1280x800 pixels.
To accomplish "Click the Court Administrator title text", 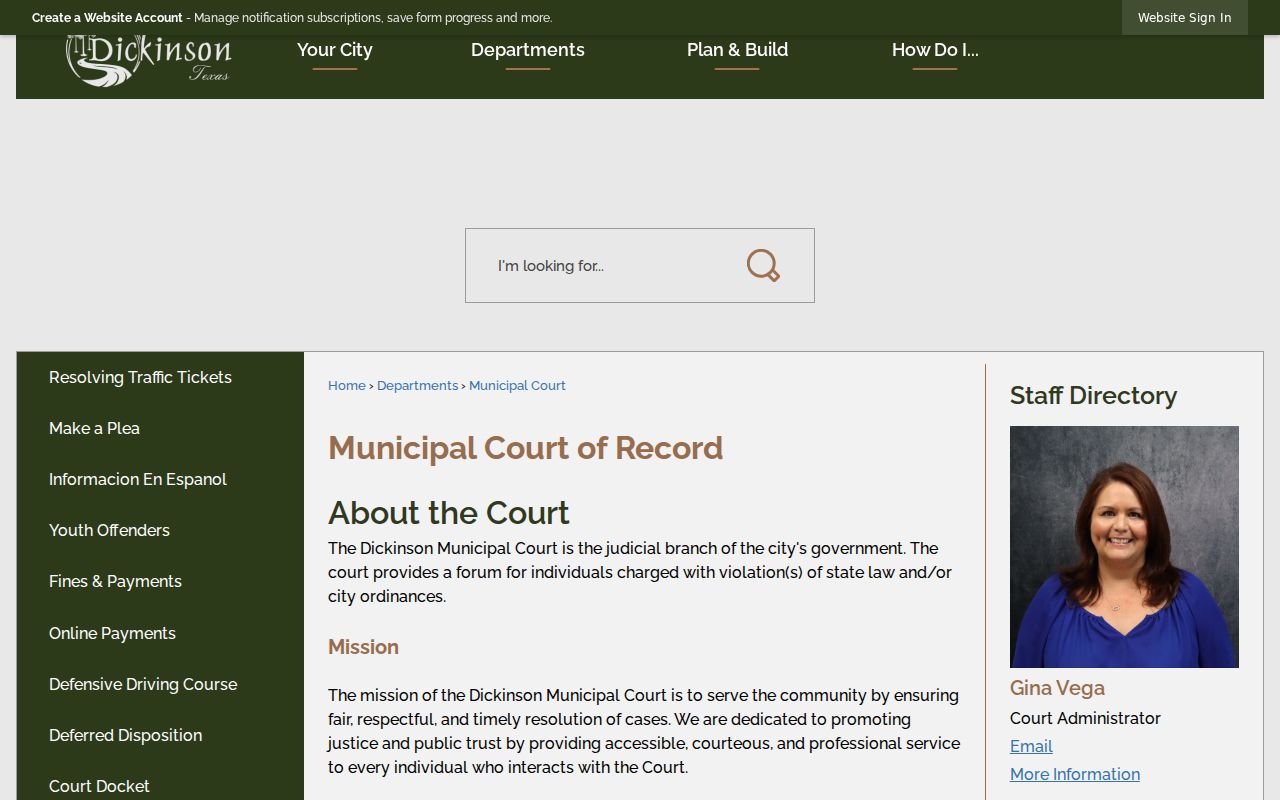I will click(x=1085, y=718).
